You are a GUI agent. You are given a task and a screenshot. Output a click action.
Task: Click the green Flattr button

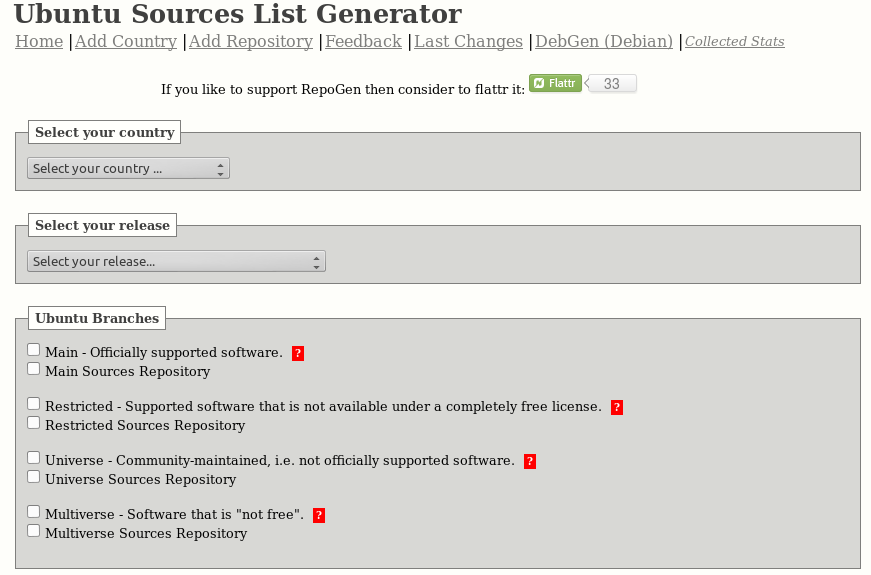click(555, 83)
